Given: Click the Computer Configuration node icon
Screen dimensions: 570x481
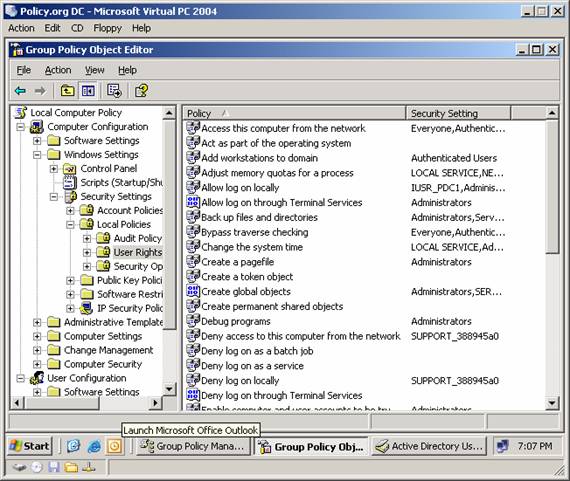Looking at the screenshot, I should tap(37, 127).
